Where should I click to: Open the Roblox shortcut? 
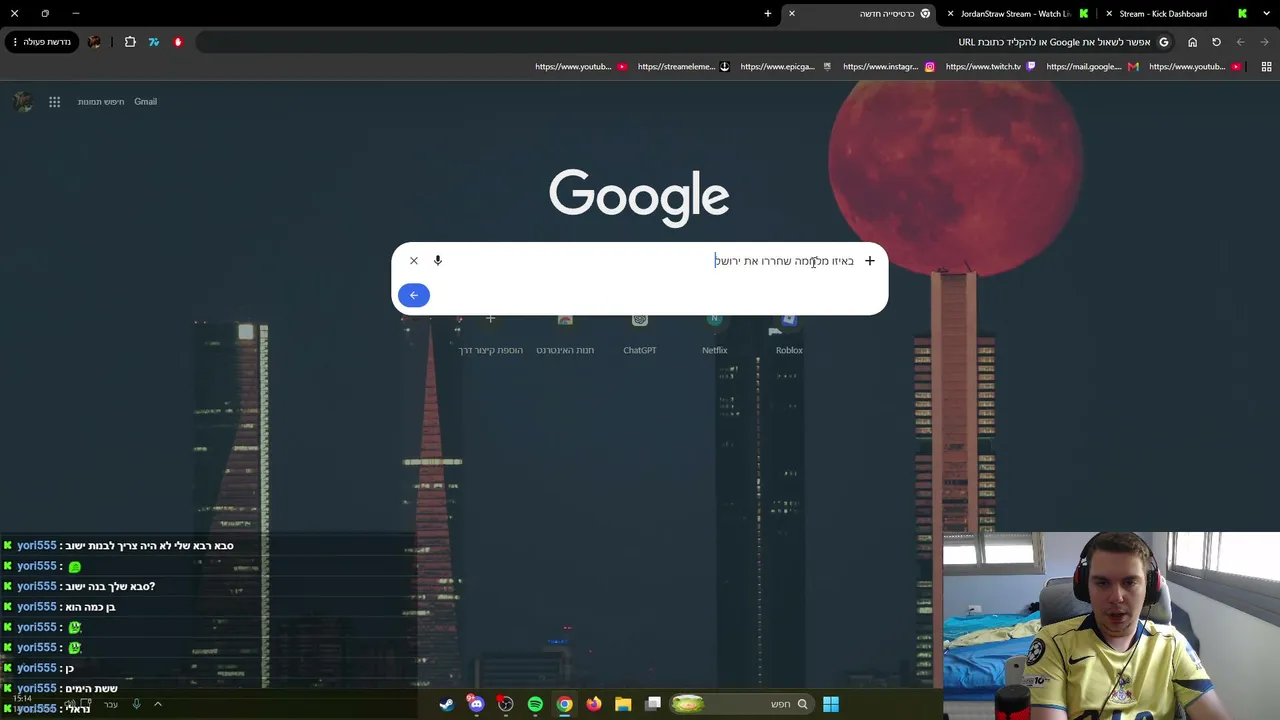click(x=789, y=335)
